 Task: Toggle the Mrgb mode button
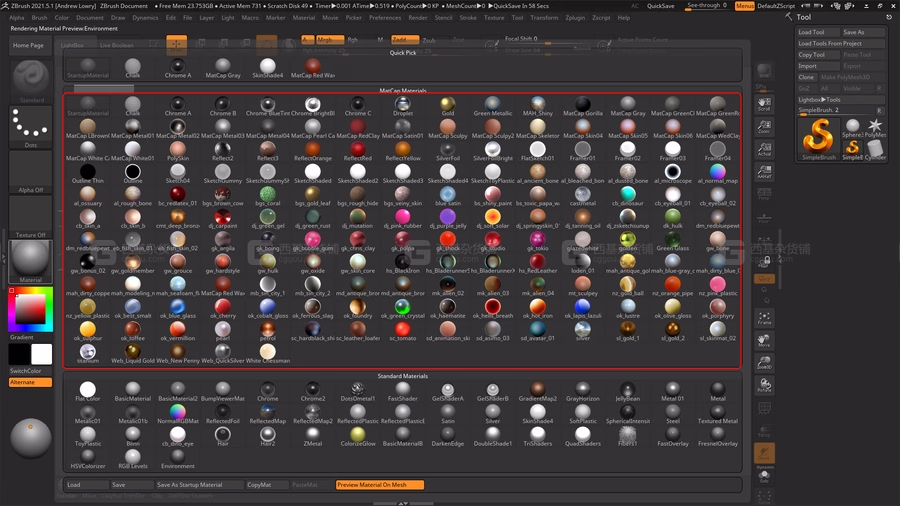[330, 40]
